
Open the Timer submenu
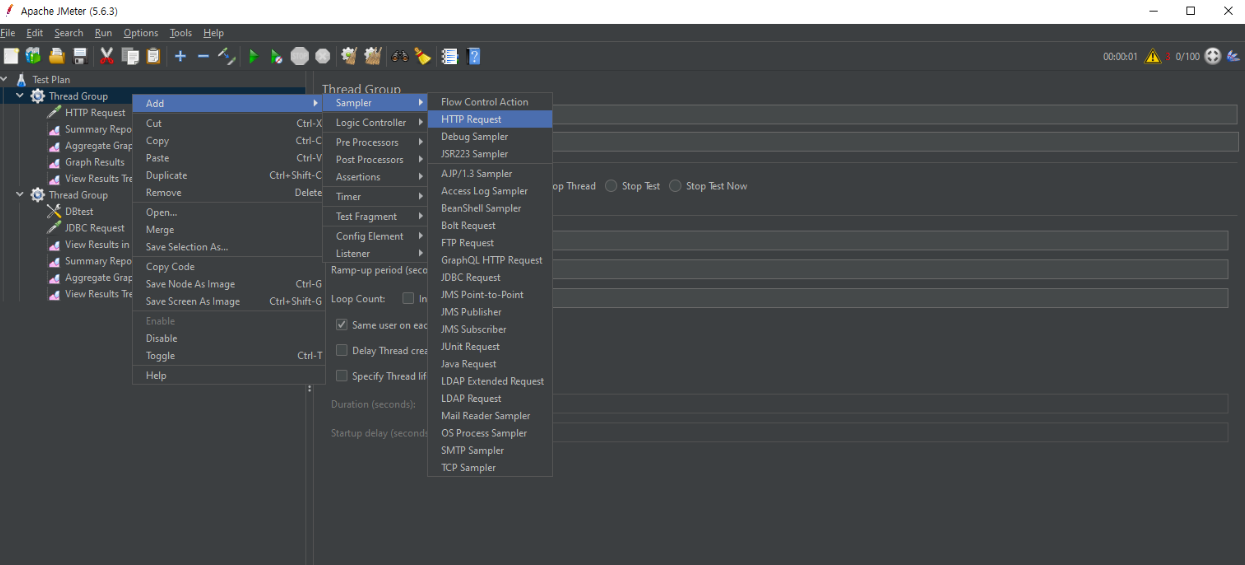click(376, 196)
